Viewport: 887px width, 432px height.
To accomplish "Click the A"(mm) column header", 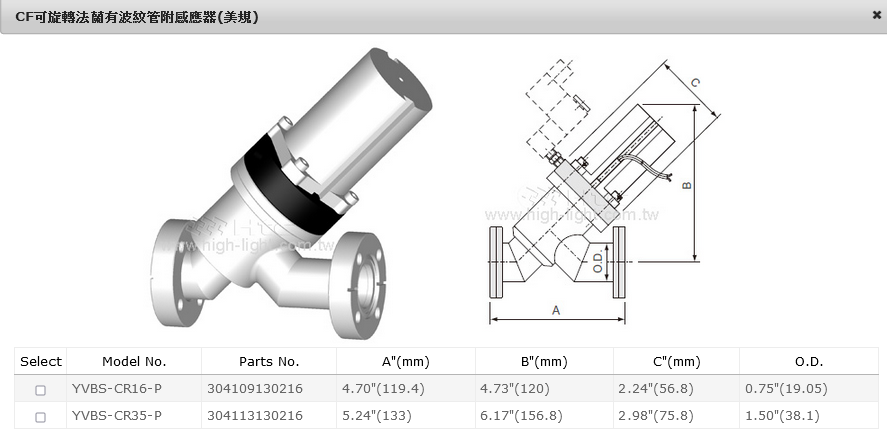I will coord(405,361).
